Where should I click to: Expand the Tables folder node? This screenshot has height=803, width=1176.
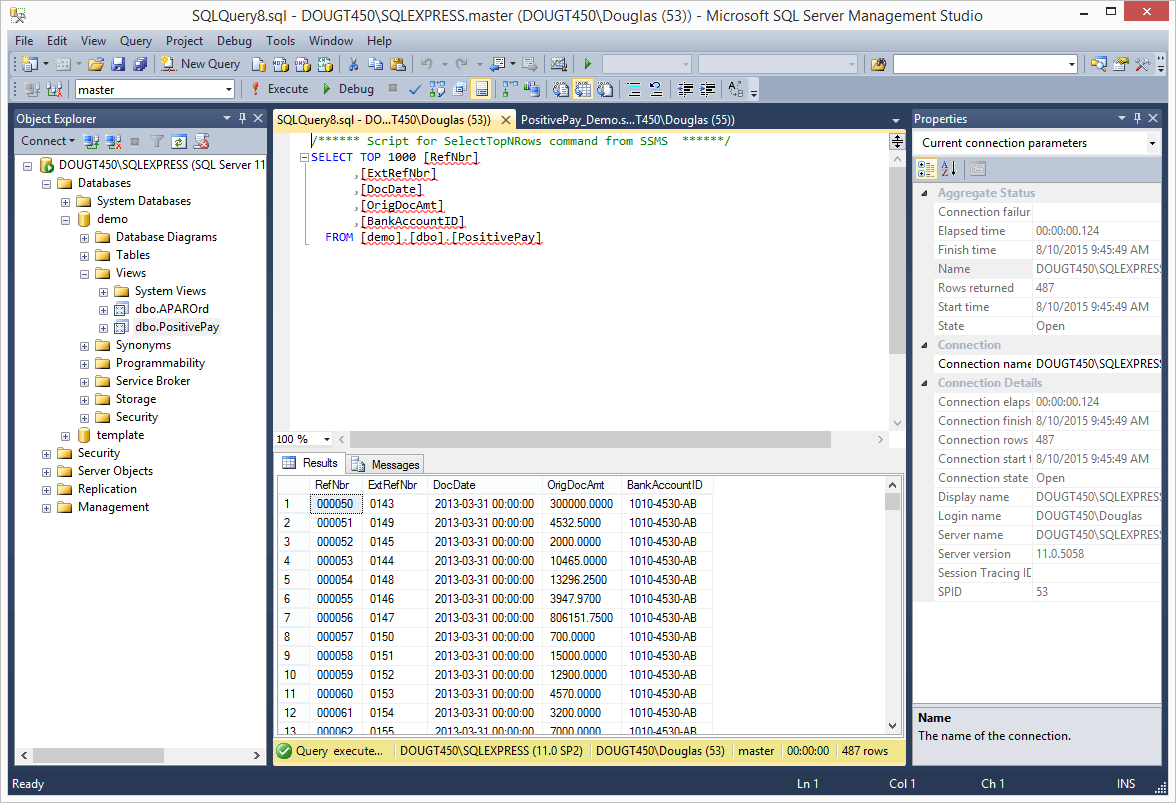pos(86,255)
